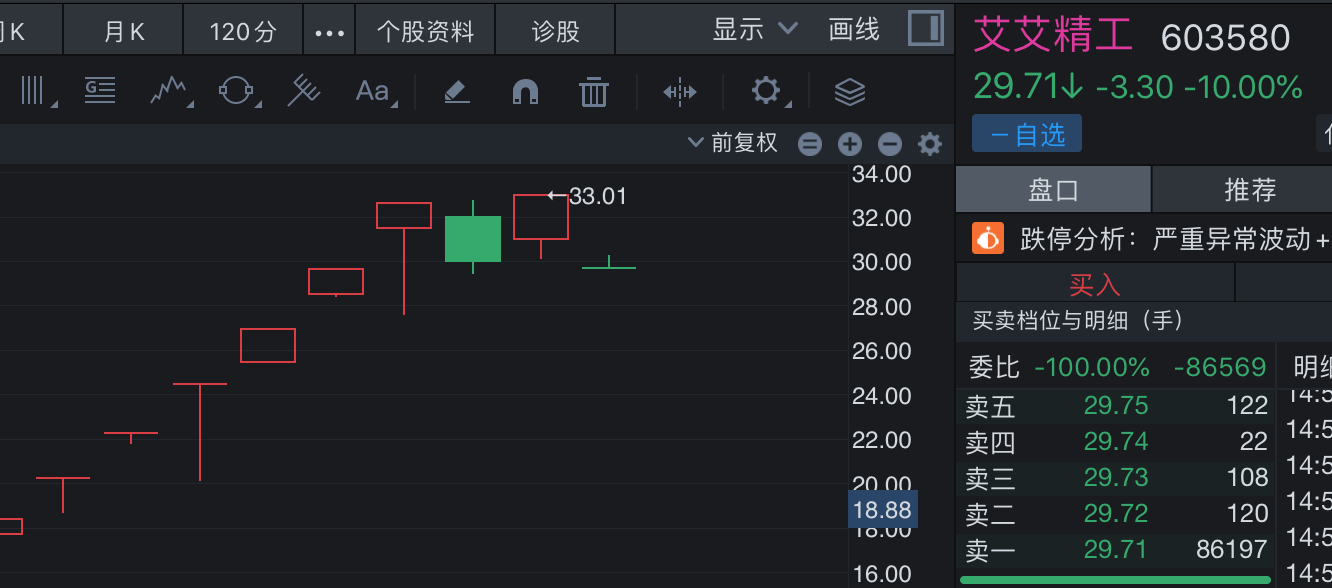Toggle the right side panel layout
The height and width of the screenshot is (588, 1332).
coord(925,28)
